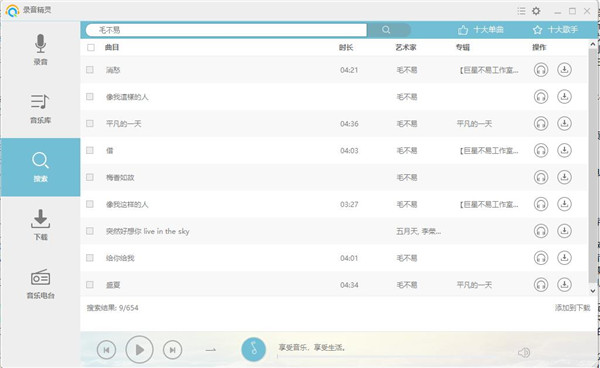
Task: Click album 平凡的一天 in the 盛夏 row
Action: [x=474, y=285]
